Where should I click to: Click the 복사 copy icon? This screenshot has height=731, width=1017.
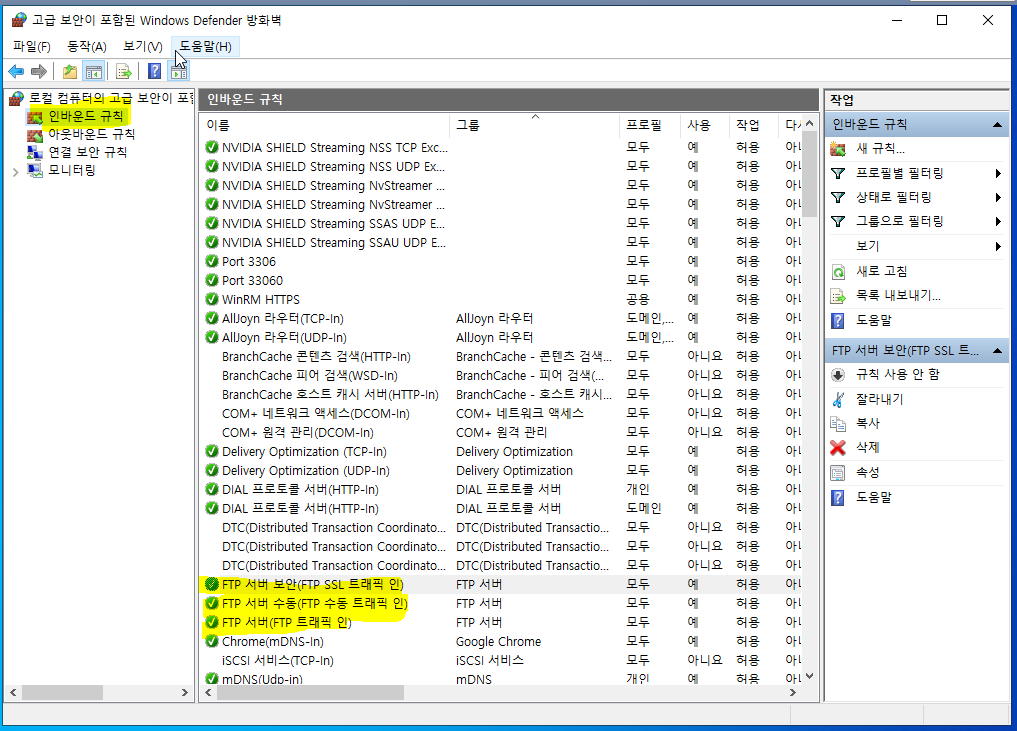[838, 424]
